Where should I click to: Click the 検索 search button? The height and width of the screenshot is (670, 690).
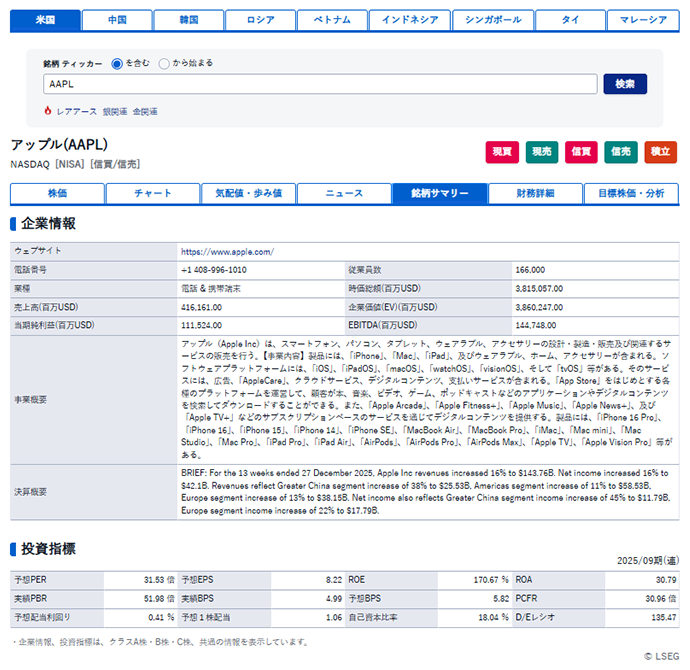[x=625, y=84]
